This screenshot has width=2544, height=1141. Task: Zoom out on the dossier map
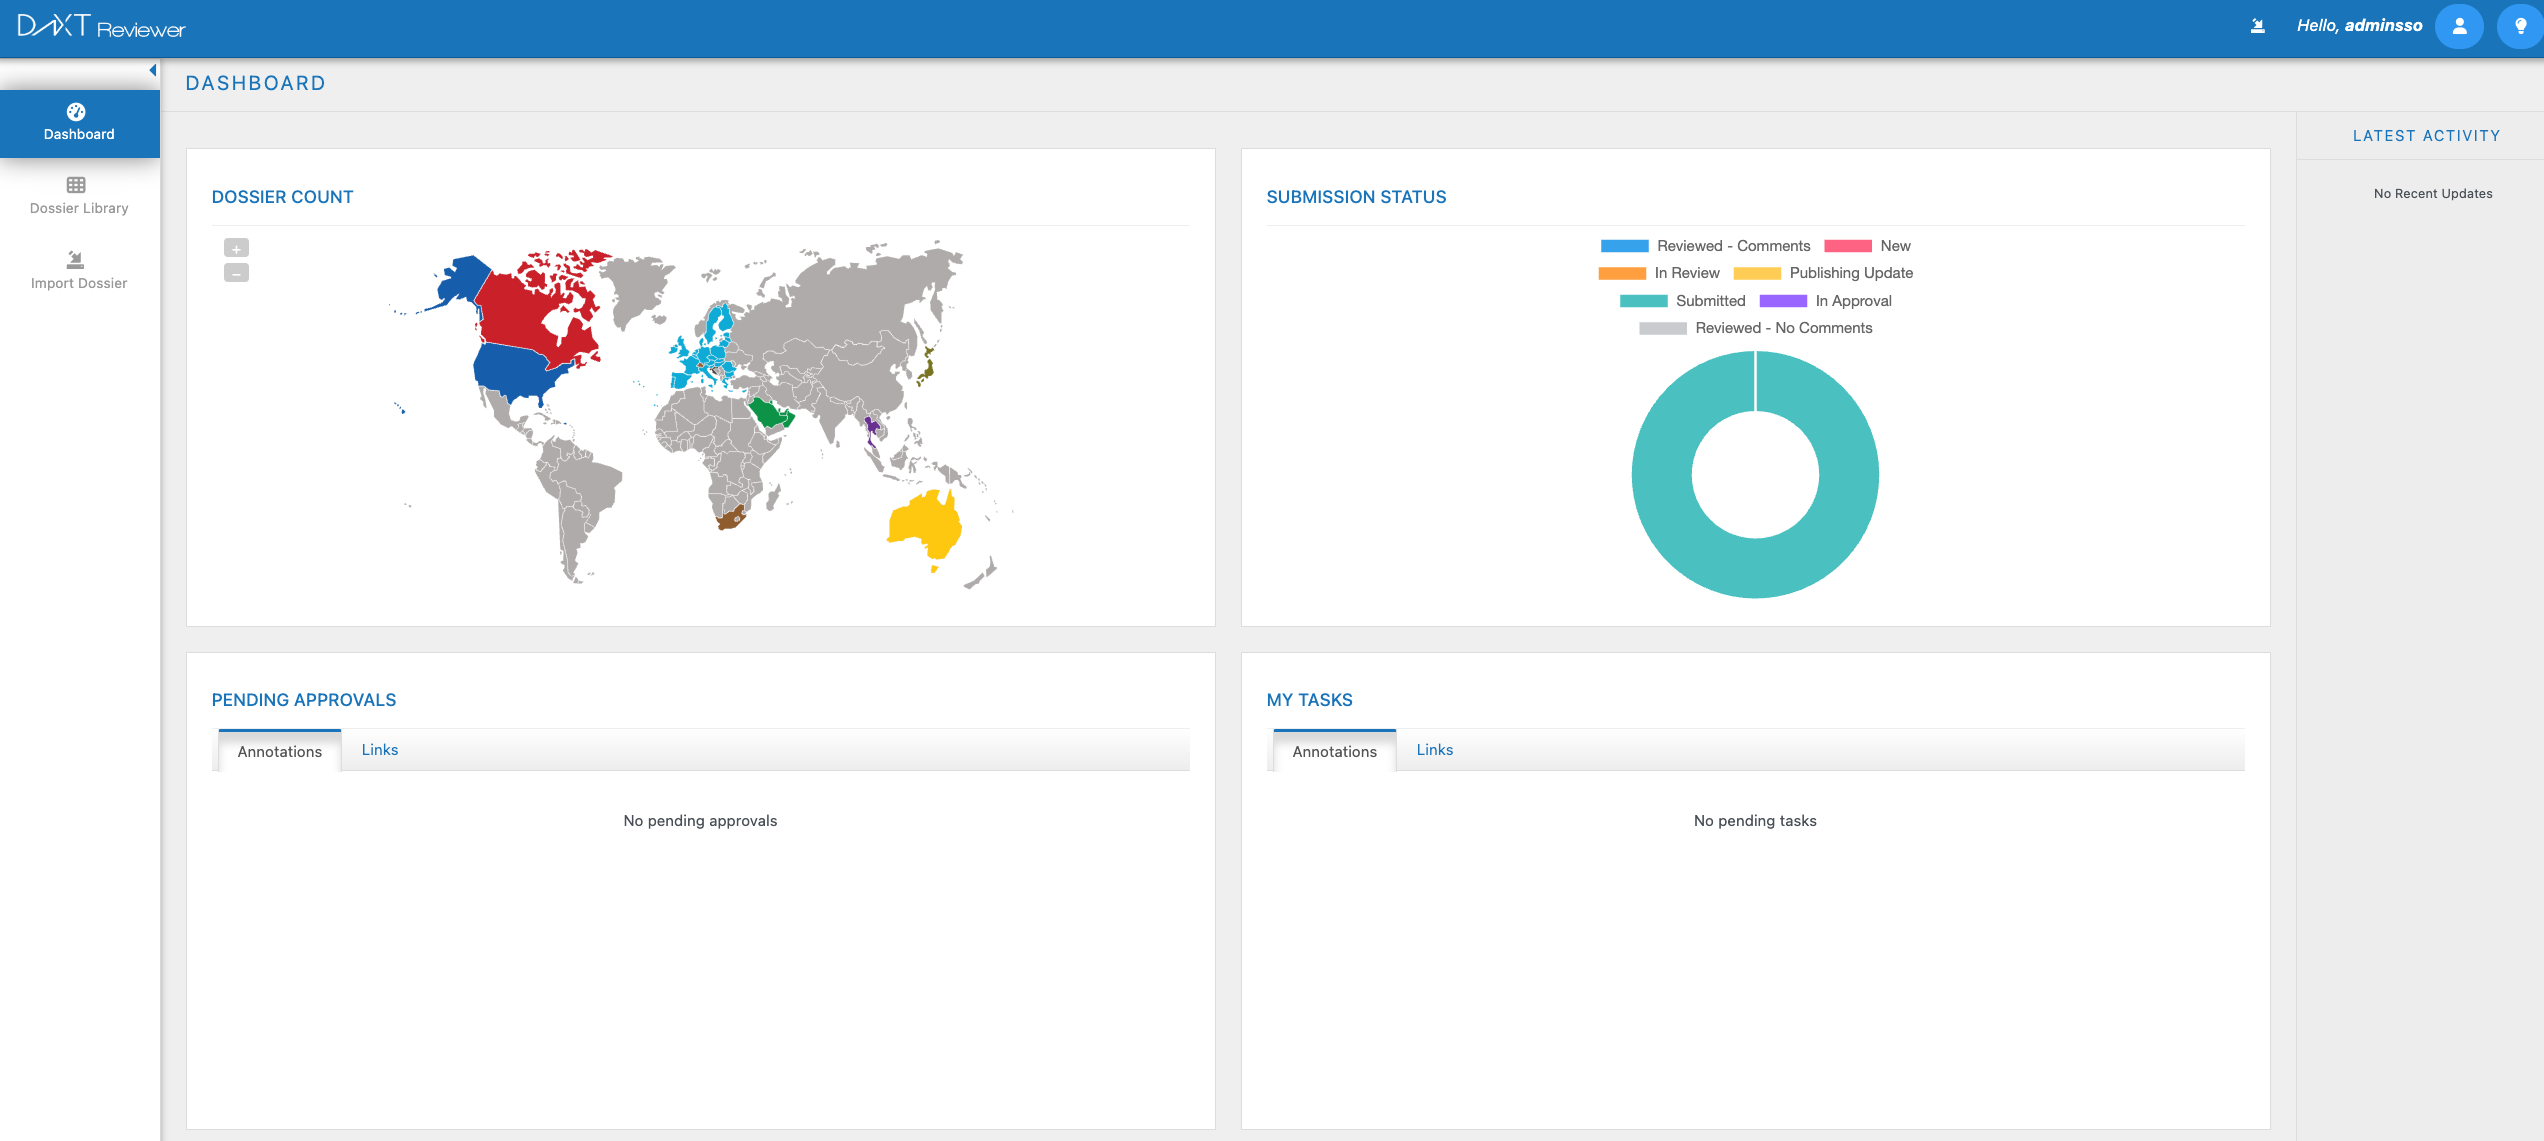[236, 273]
